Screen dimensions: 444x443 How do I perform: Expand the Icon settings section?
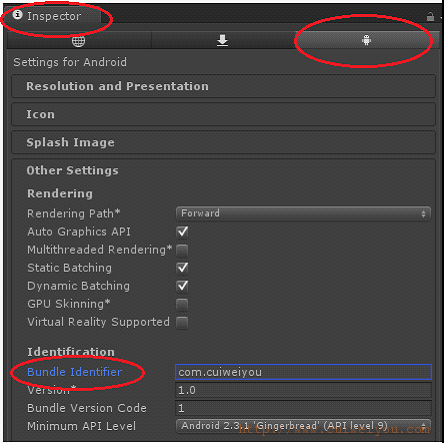(x=223, y=114)
